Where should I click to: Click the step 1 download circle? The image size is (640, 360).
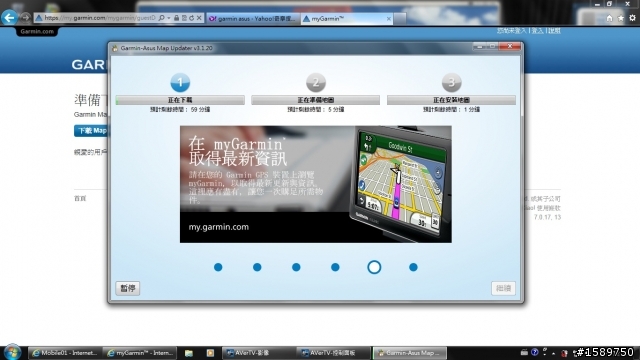180,82
